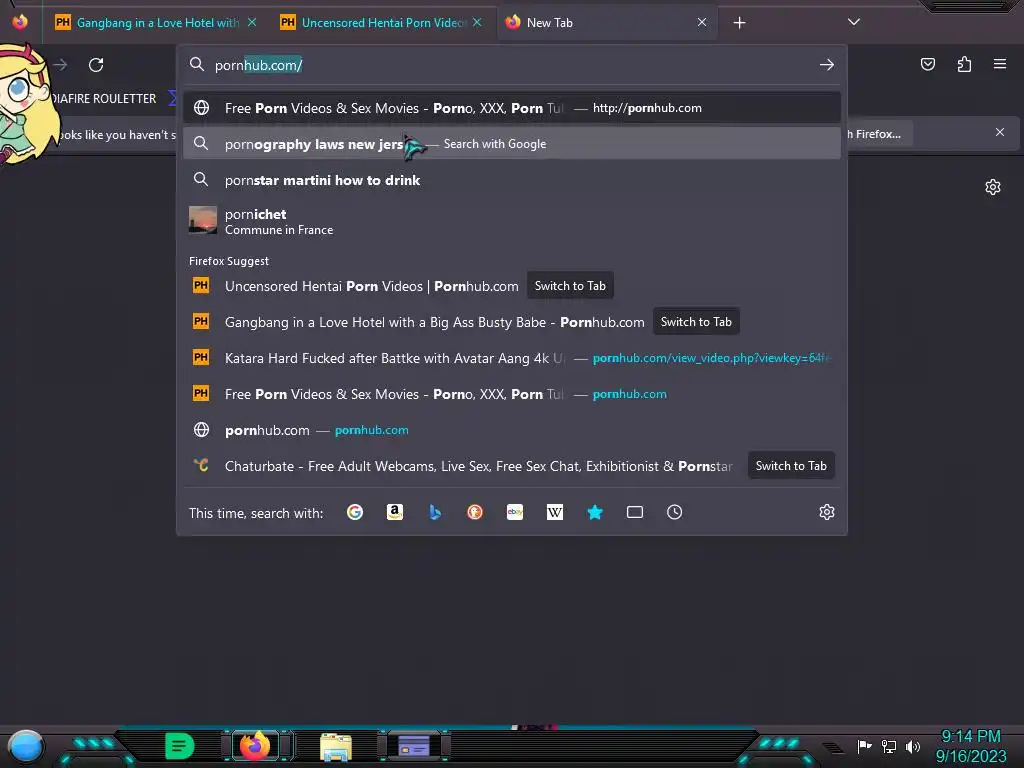Open the MEDIAFIRE ROULETTER bookmark
Image resolution: width=1024 pixels, height=768 pixels.
(103, 99)
